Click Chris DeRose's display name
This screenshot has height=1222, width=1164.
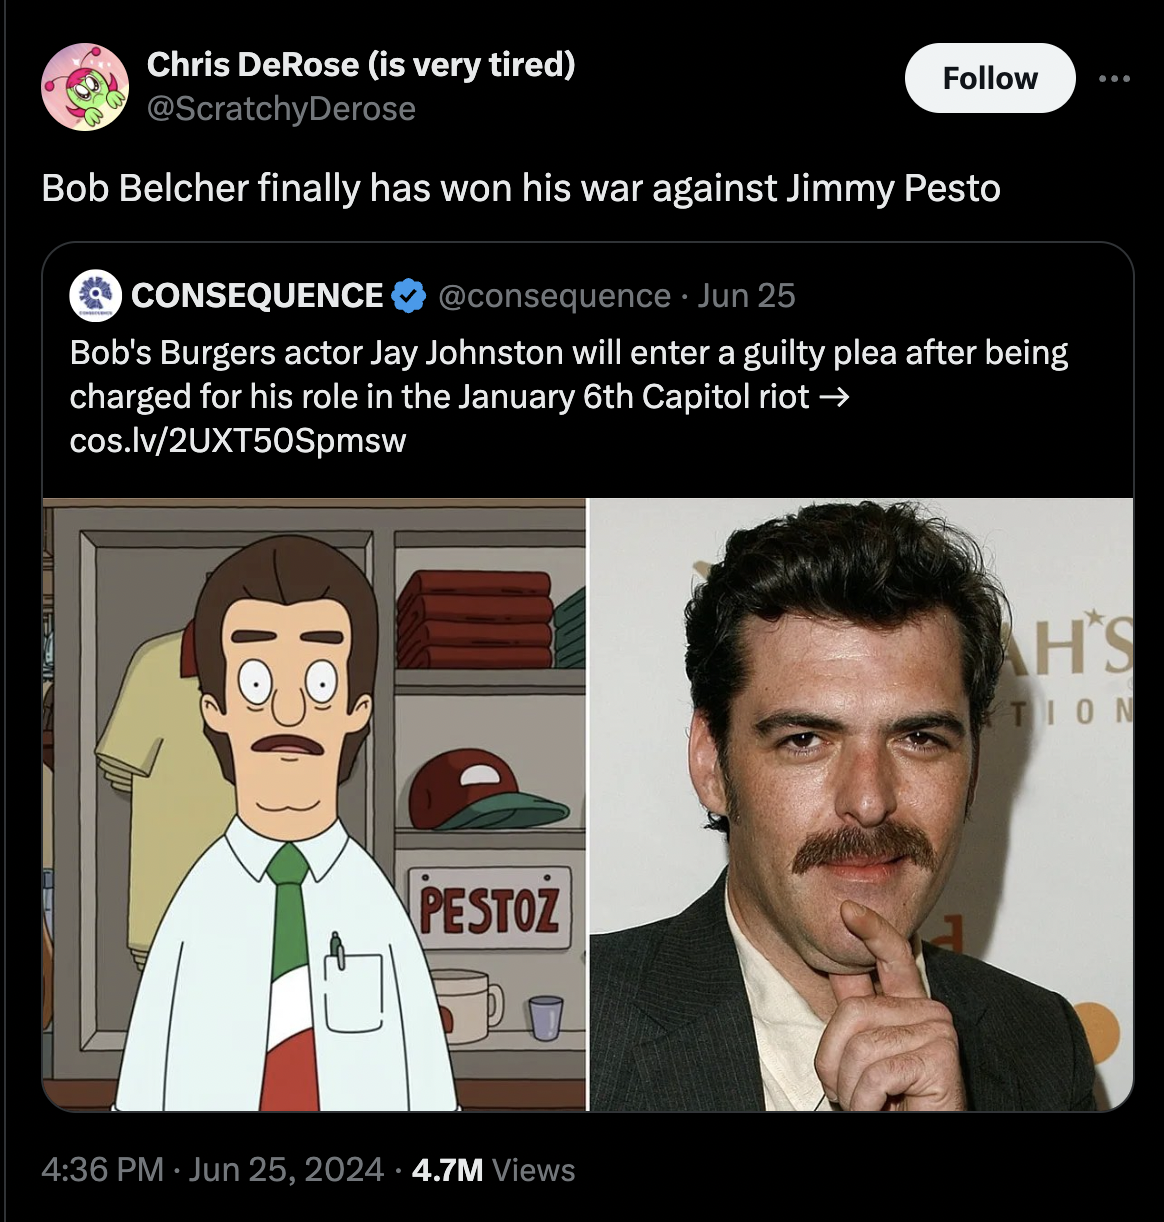tap(360, 64)
